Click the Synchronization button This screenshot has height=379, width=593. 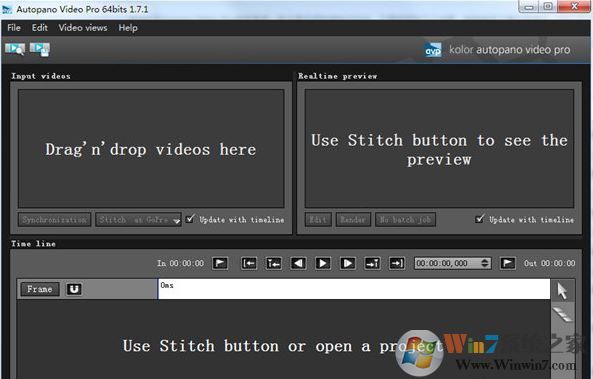coord(54,219)
